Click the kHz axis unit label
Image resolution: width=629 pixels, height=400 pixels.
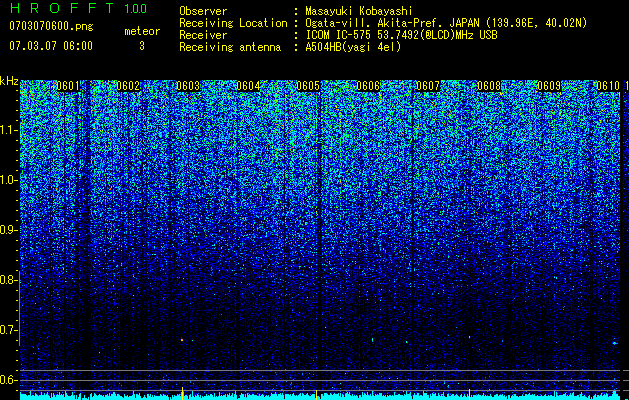tap(9, 81)
